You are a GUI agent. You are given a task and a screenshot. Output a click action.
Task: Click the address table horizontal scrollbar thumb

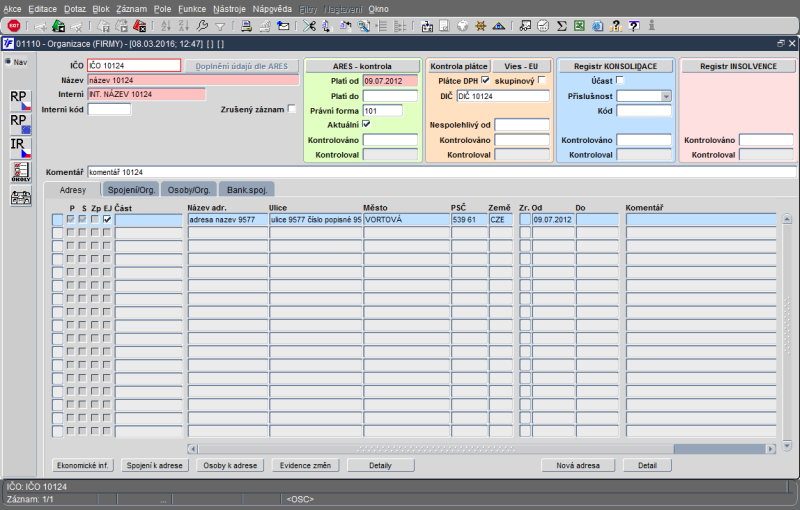[436, 449]
